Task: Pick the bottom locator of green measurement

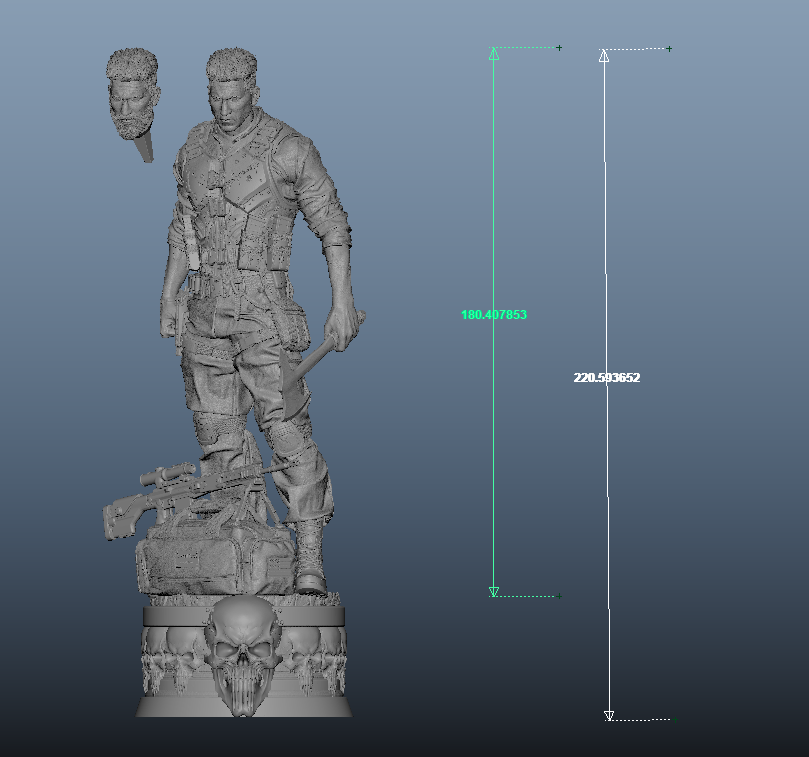Action: pyautogui.click(x=558, y=596)
